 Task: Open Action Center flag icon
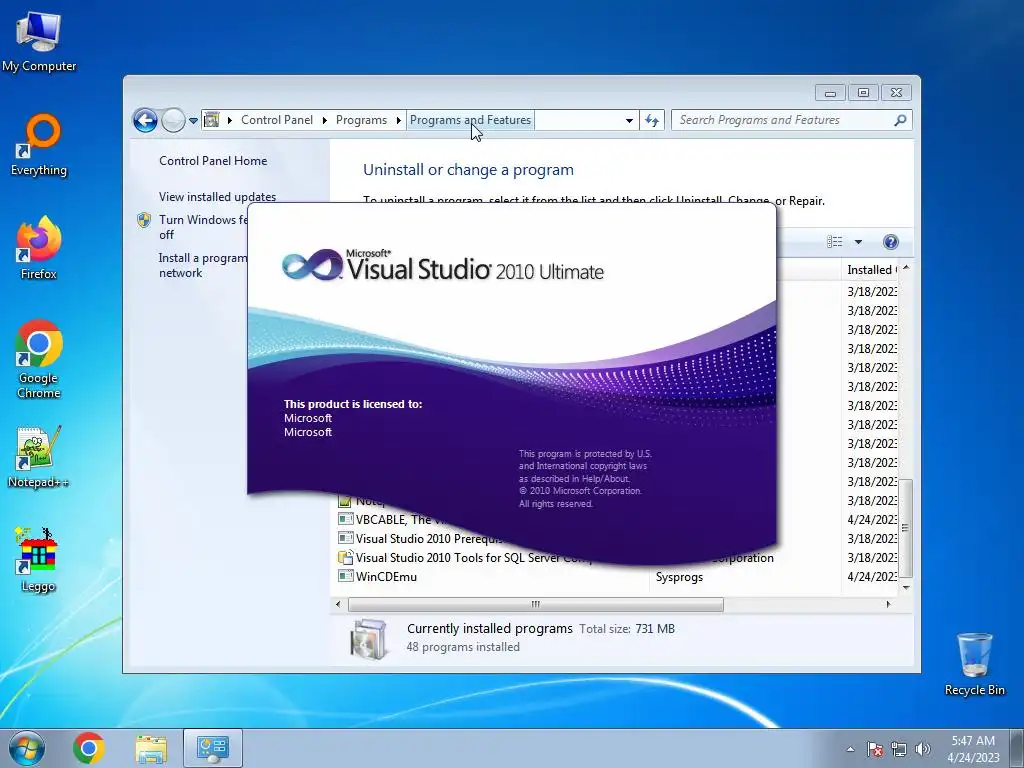pyautogui.click(x=875, y=749)
